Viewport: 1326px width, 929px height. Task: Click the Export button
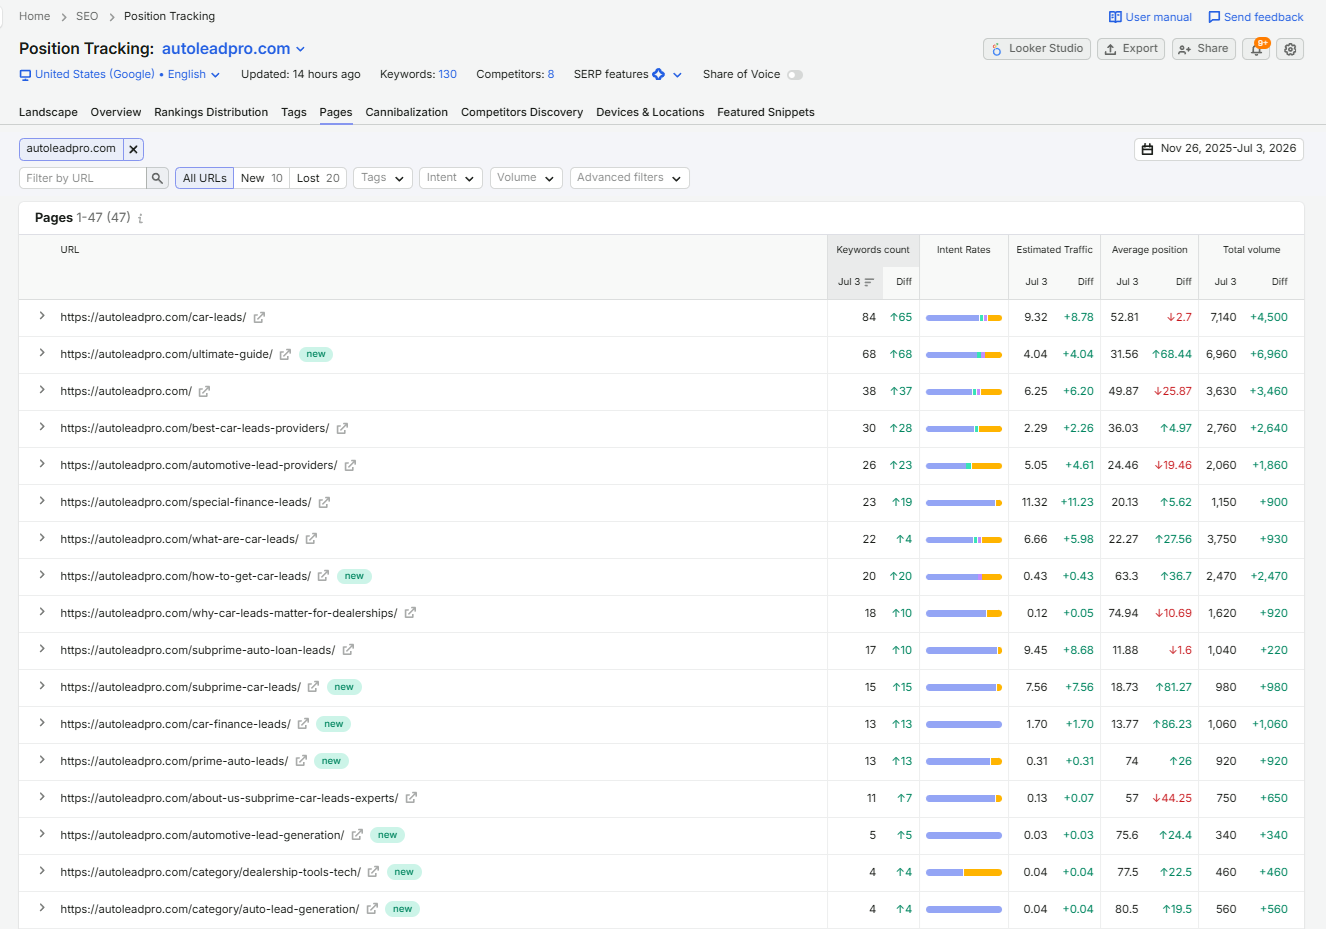1131,49
